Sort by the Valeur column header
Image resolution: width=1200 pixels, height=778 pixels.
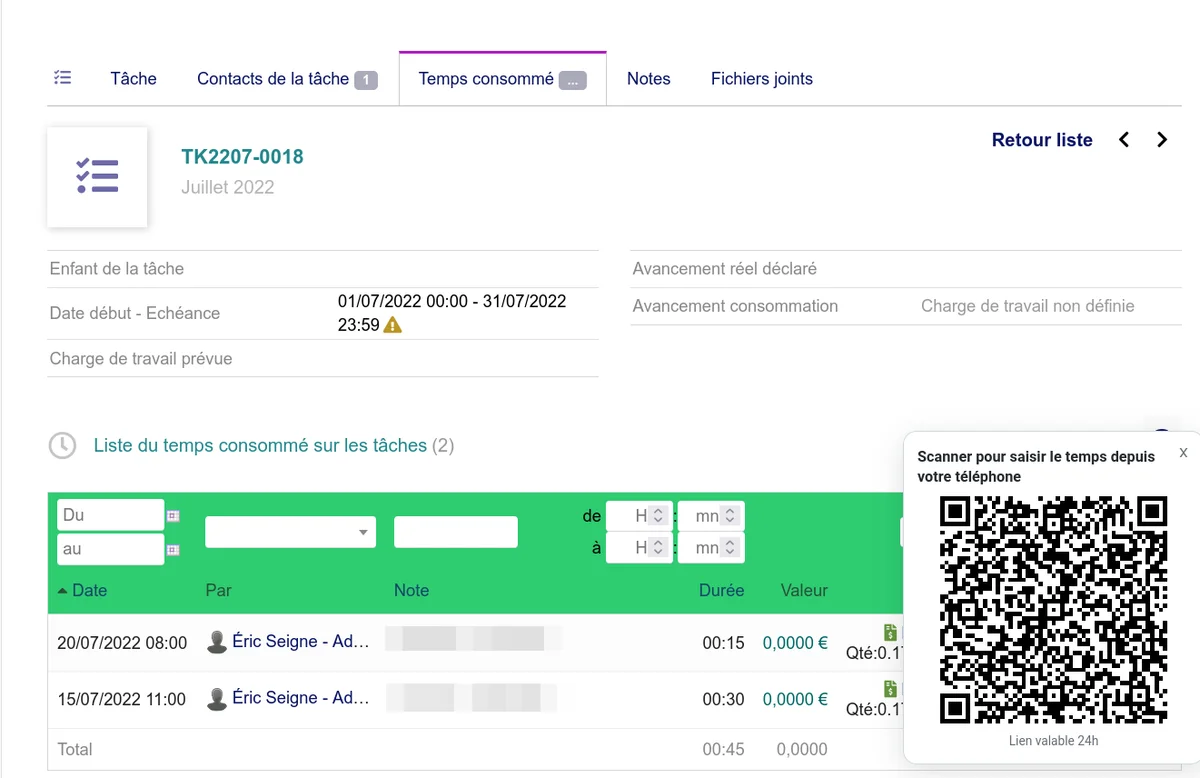point(804,591)
